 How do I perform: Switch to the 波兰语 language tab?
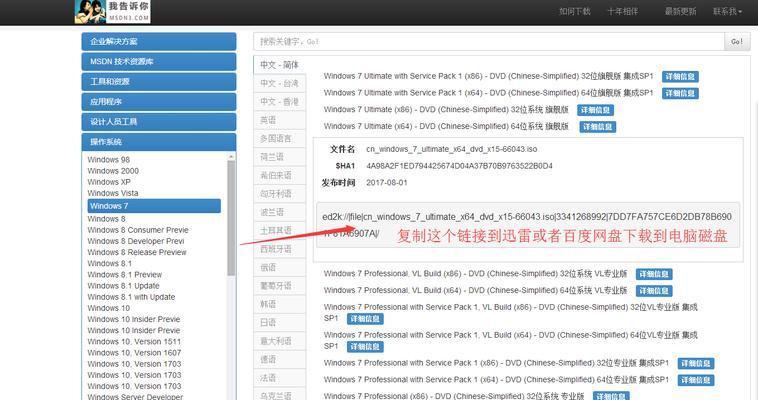[279, 212]
